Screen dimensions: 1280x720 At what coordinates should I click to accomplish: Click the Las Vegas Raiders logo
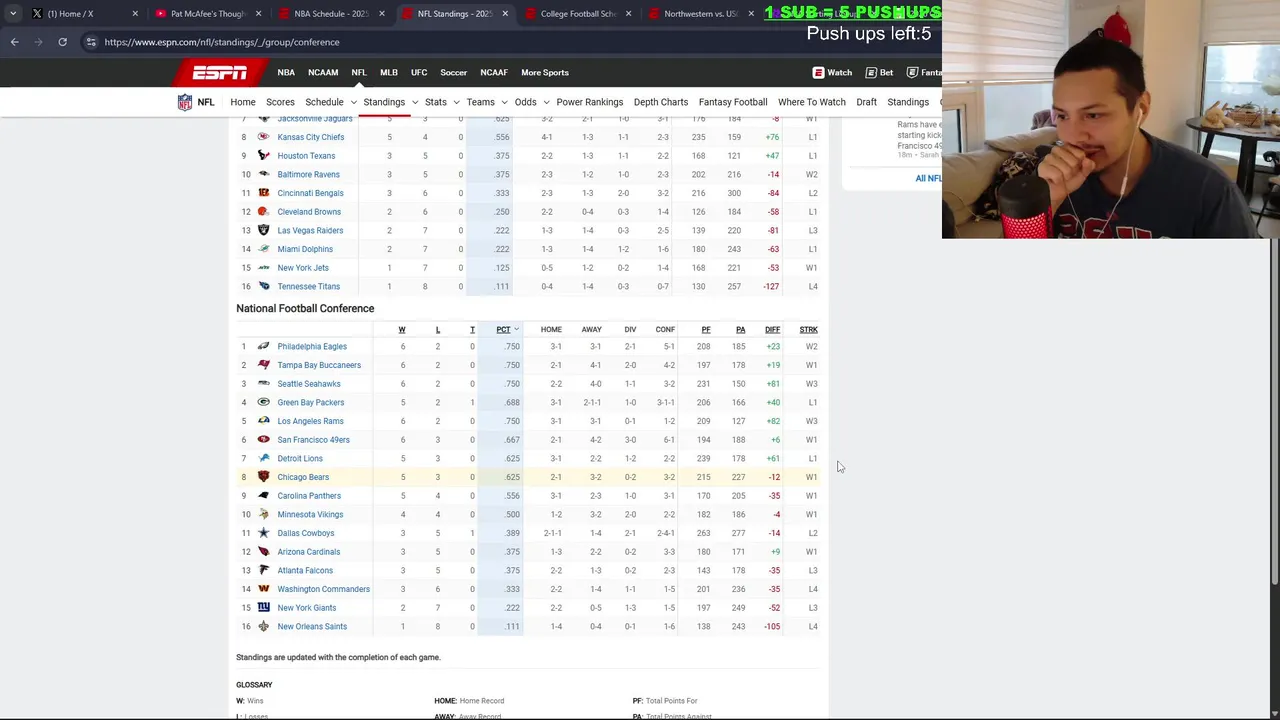[x=264, y=231]
